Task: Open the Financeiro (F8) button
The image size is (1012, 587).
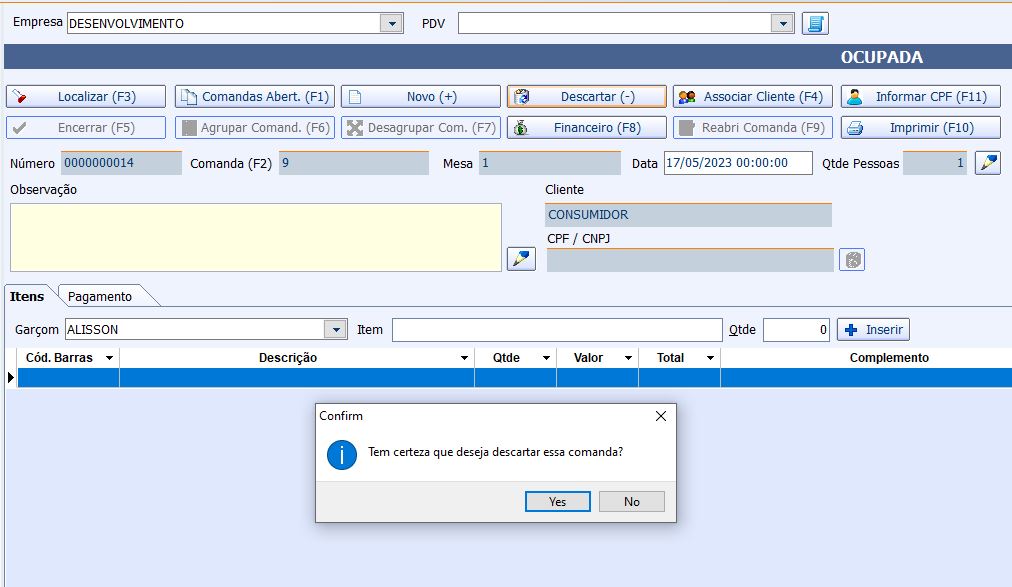Action: [586, 128]
